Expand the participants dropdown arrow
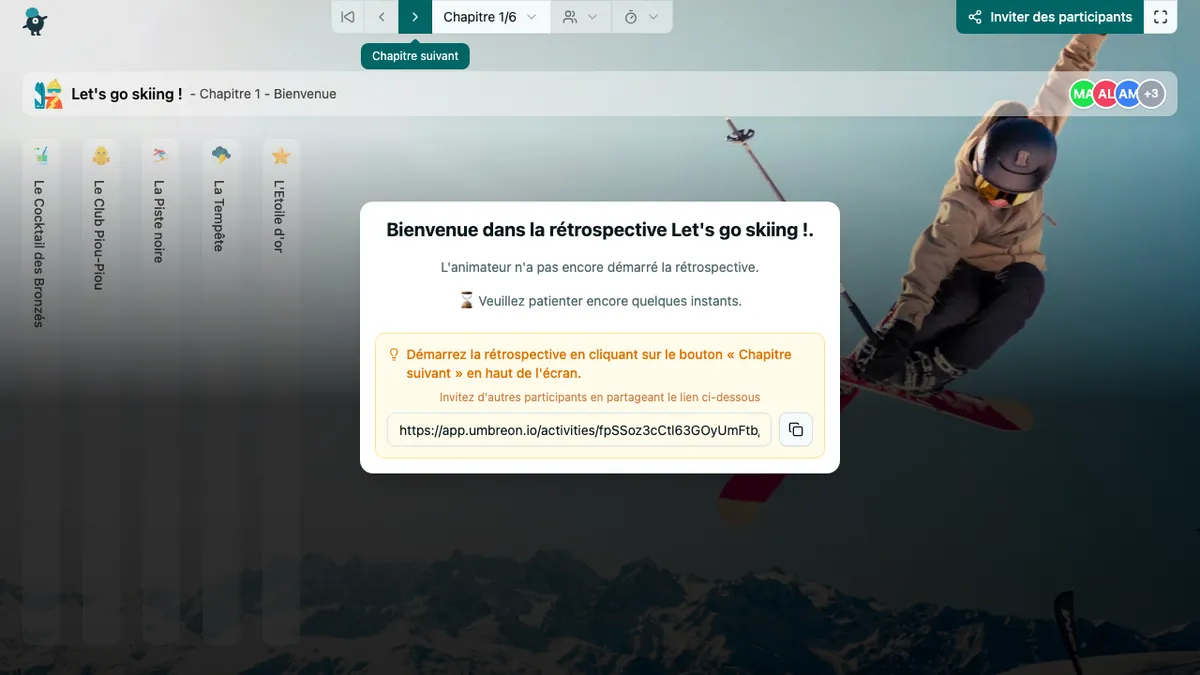This screenshot has width=1200, height=675. 593,16
